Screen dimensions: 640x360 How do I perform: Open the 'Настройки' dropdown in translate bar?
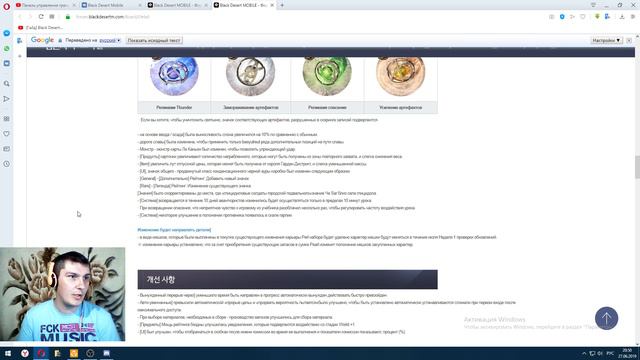pos(606,40)
